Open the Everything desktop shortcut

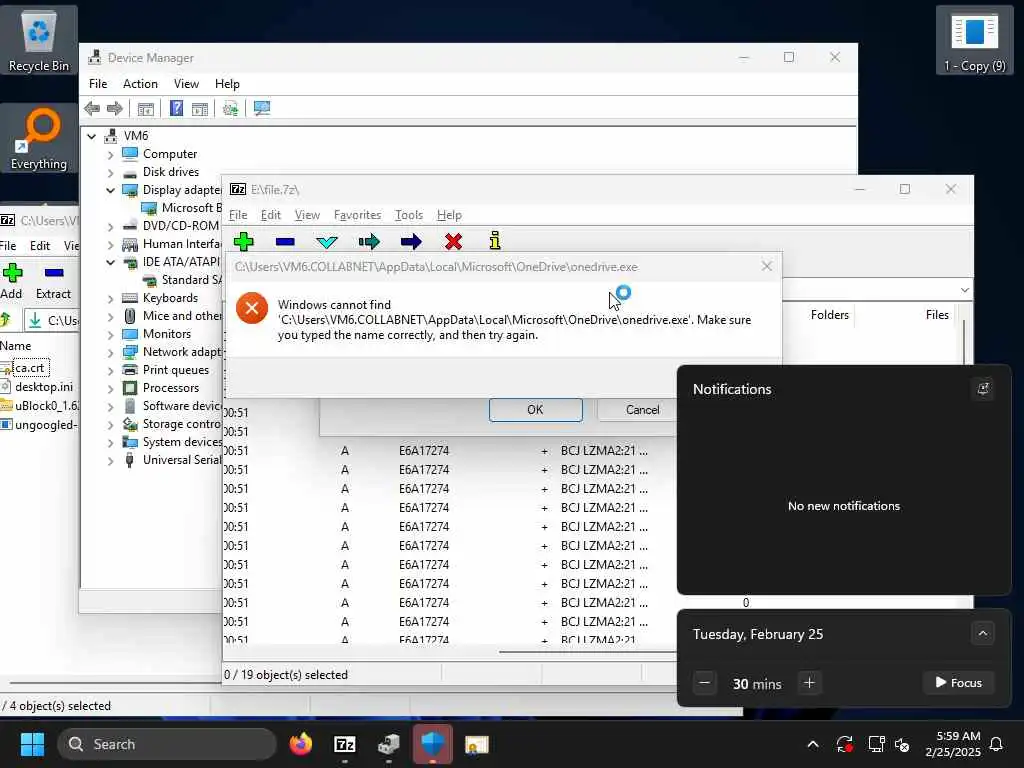[39, 138]
